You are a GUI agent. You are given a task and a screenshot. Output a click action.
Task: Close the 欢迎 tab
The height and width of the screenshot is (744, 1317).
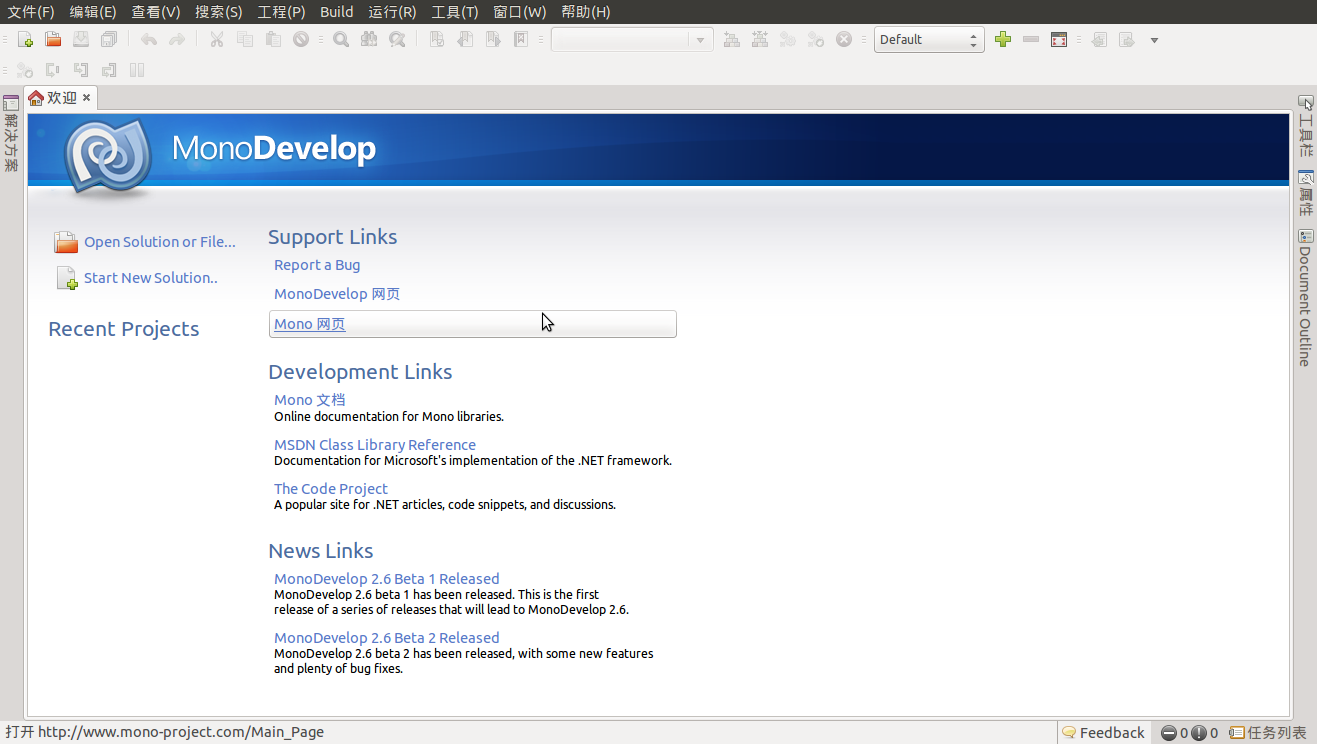pos(87,98)
